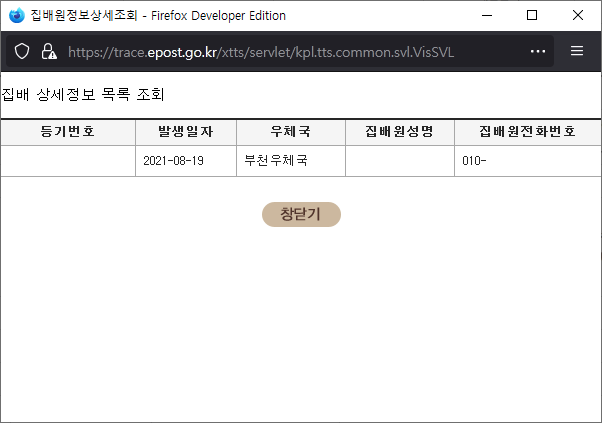Select the 등기번호 column header
602x423 pixels.
[68, 132]
